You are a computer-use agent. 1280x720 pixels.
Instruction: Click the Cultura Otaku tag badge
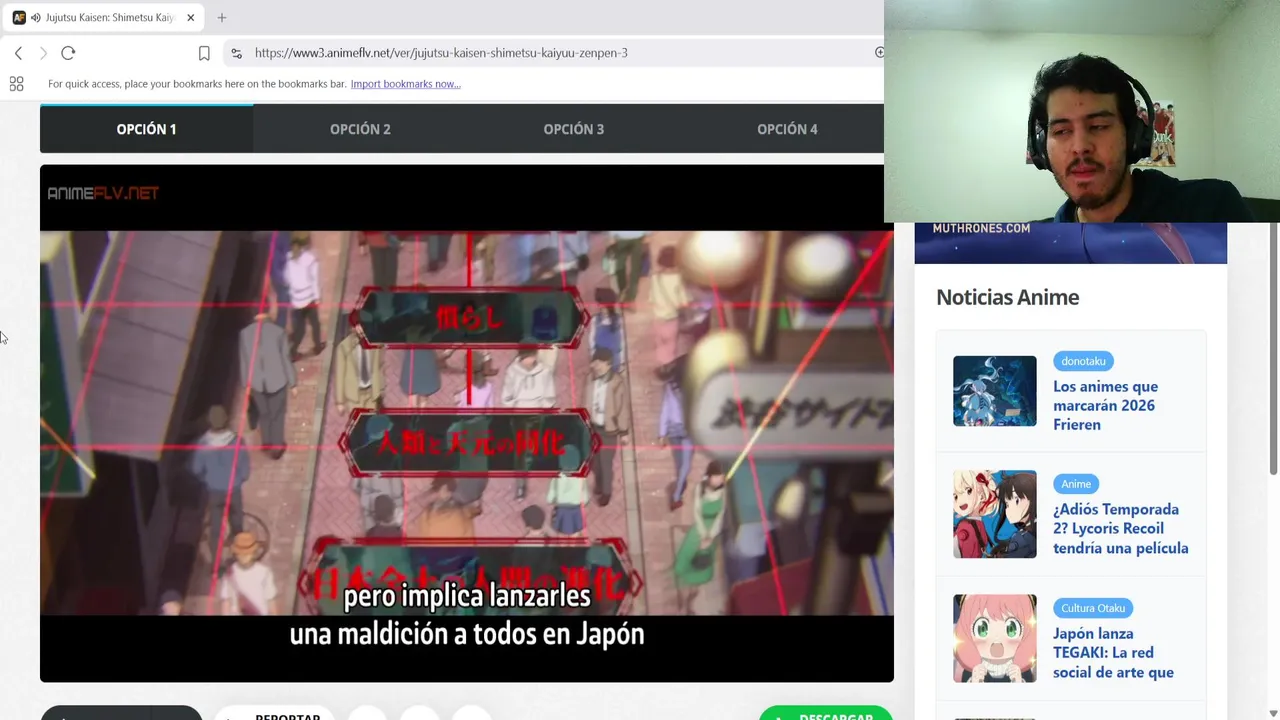point(1093,608)
